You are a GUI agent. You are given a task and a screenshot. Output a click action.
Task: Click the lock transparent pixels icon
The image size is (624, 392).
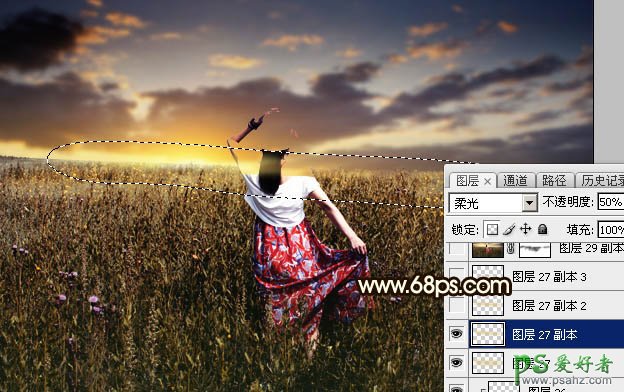492,229
